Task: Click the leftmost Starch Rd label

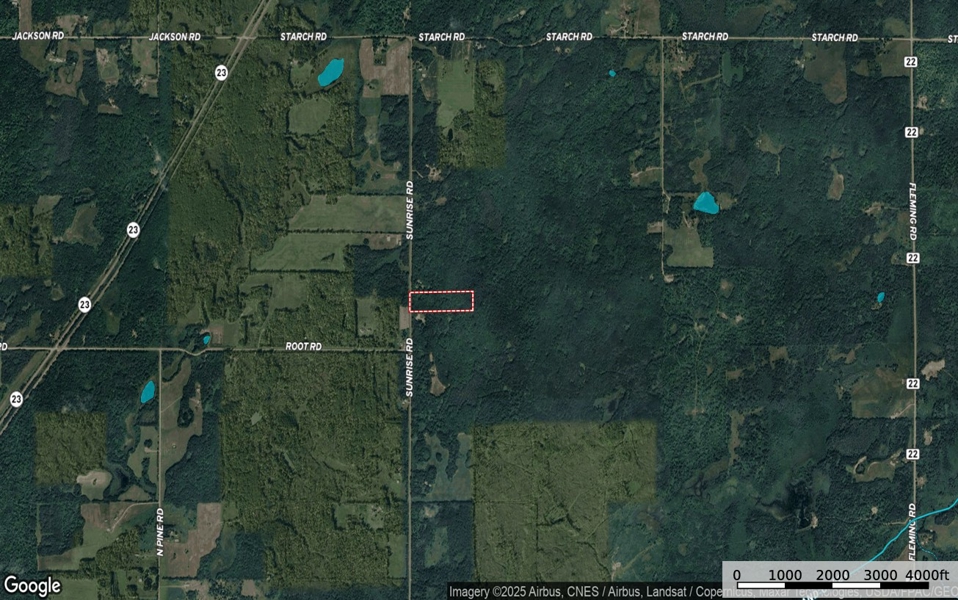Action: [303, 37]
